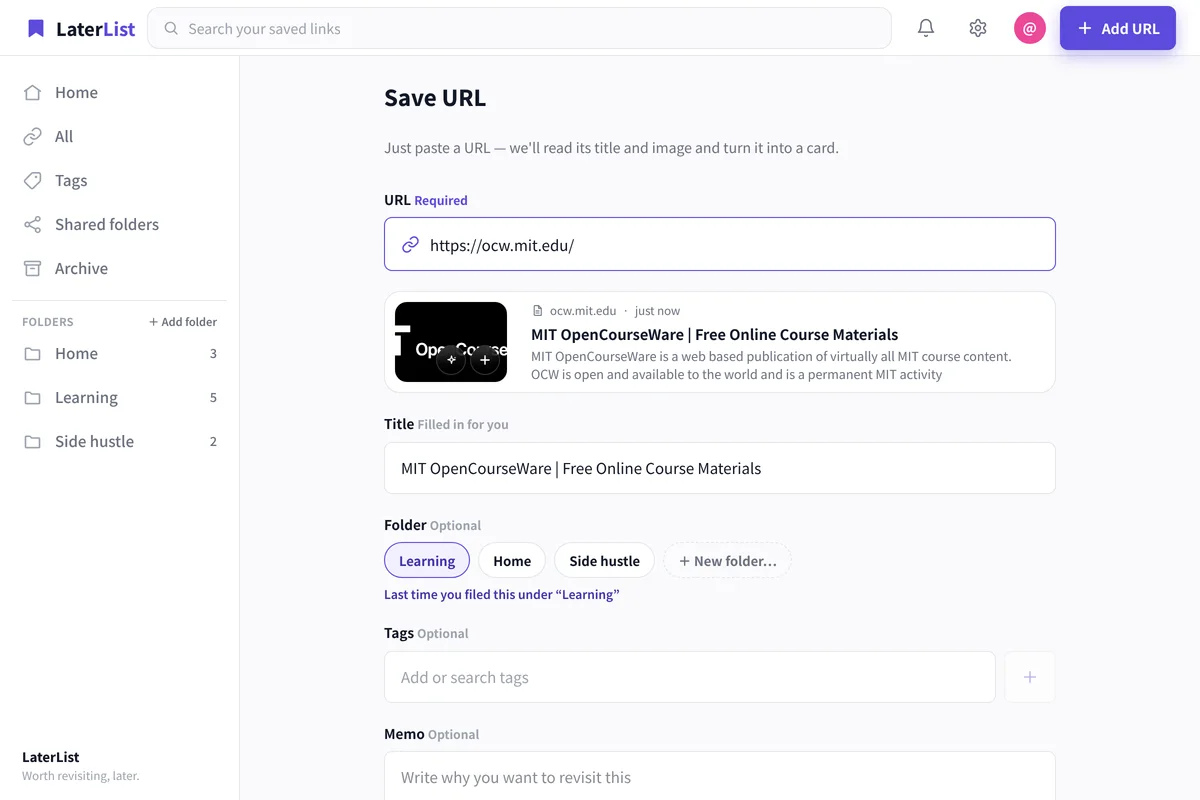Image resolution: width=1200 pixels, height=800 pixels.
Task: Focus the search your saved links box
Action: 519,28
